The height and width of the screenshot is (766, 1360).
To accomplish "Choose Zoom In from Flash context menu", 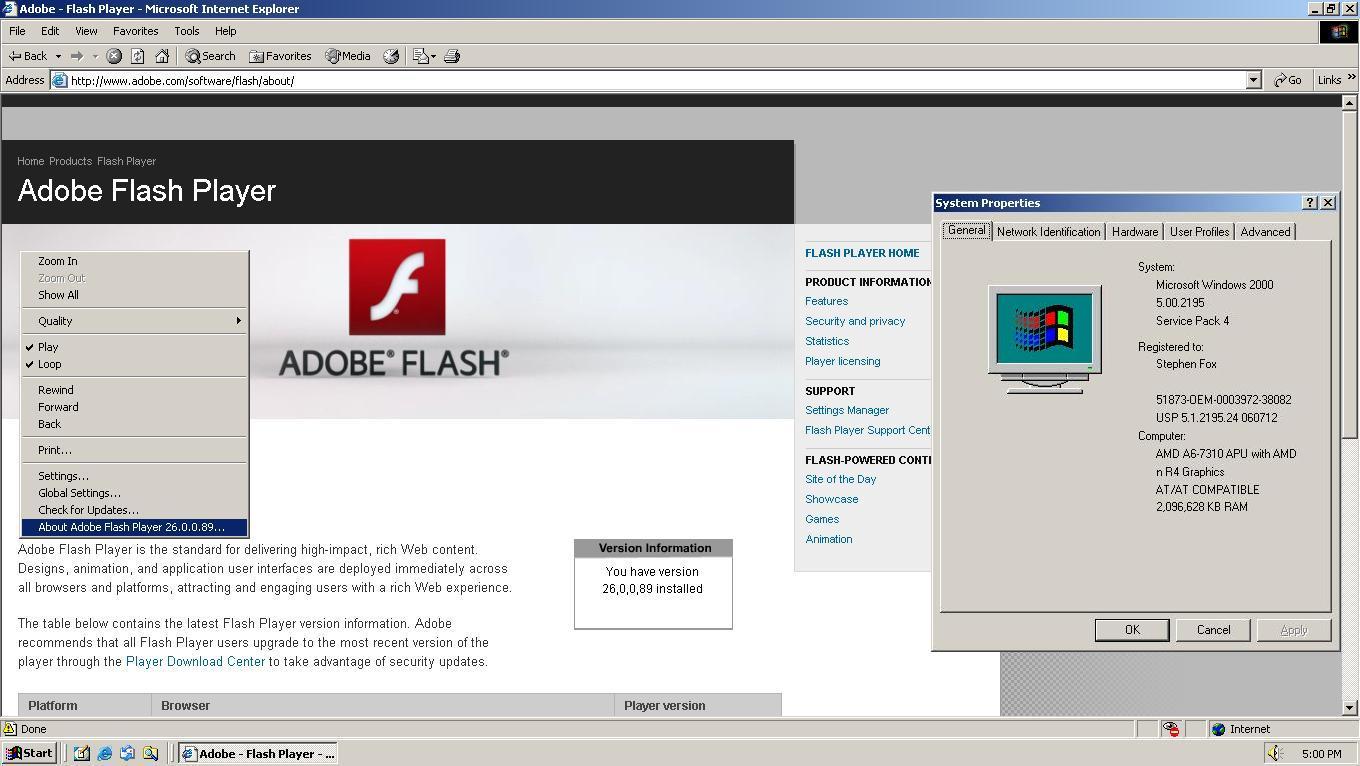I will (x=134, y=261).
